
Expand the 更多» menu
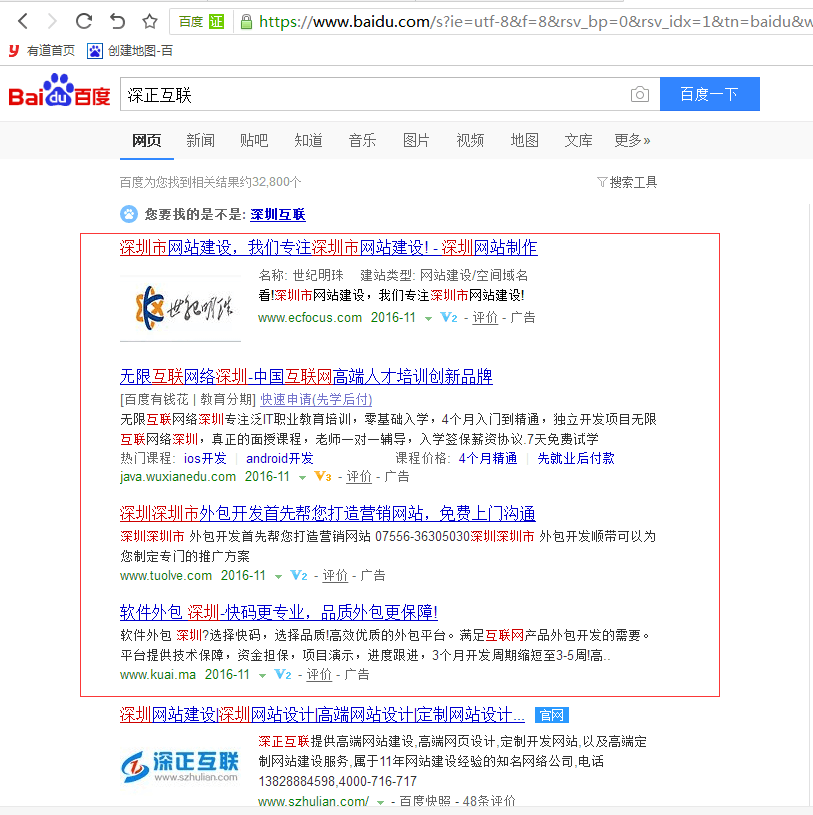tap(632, 140)
